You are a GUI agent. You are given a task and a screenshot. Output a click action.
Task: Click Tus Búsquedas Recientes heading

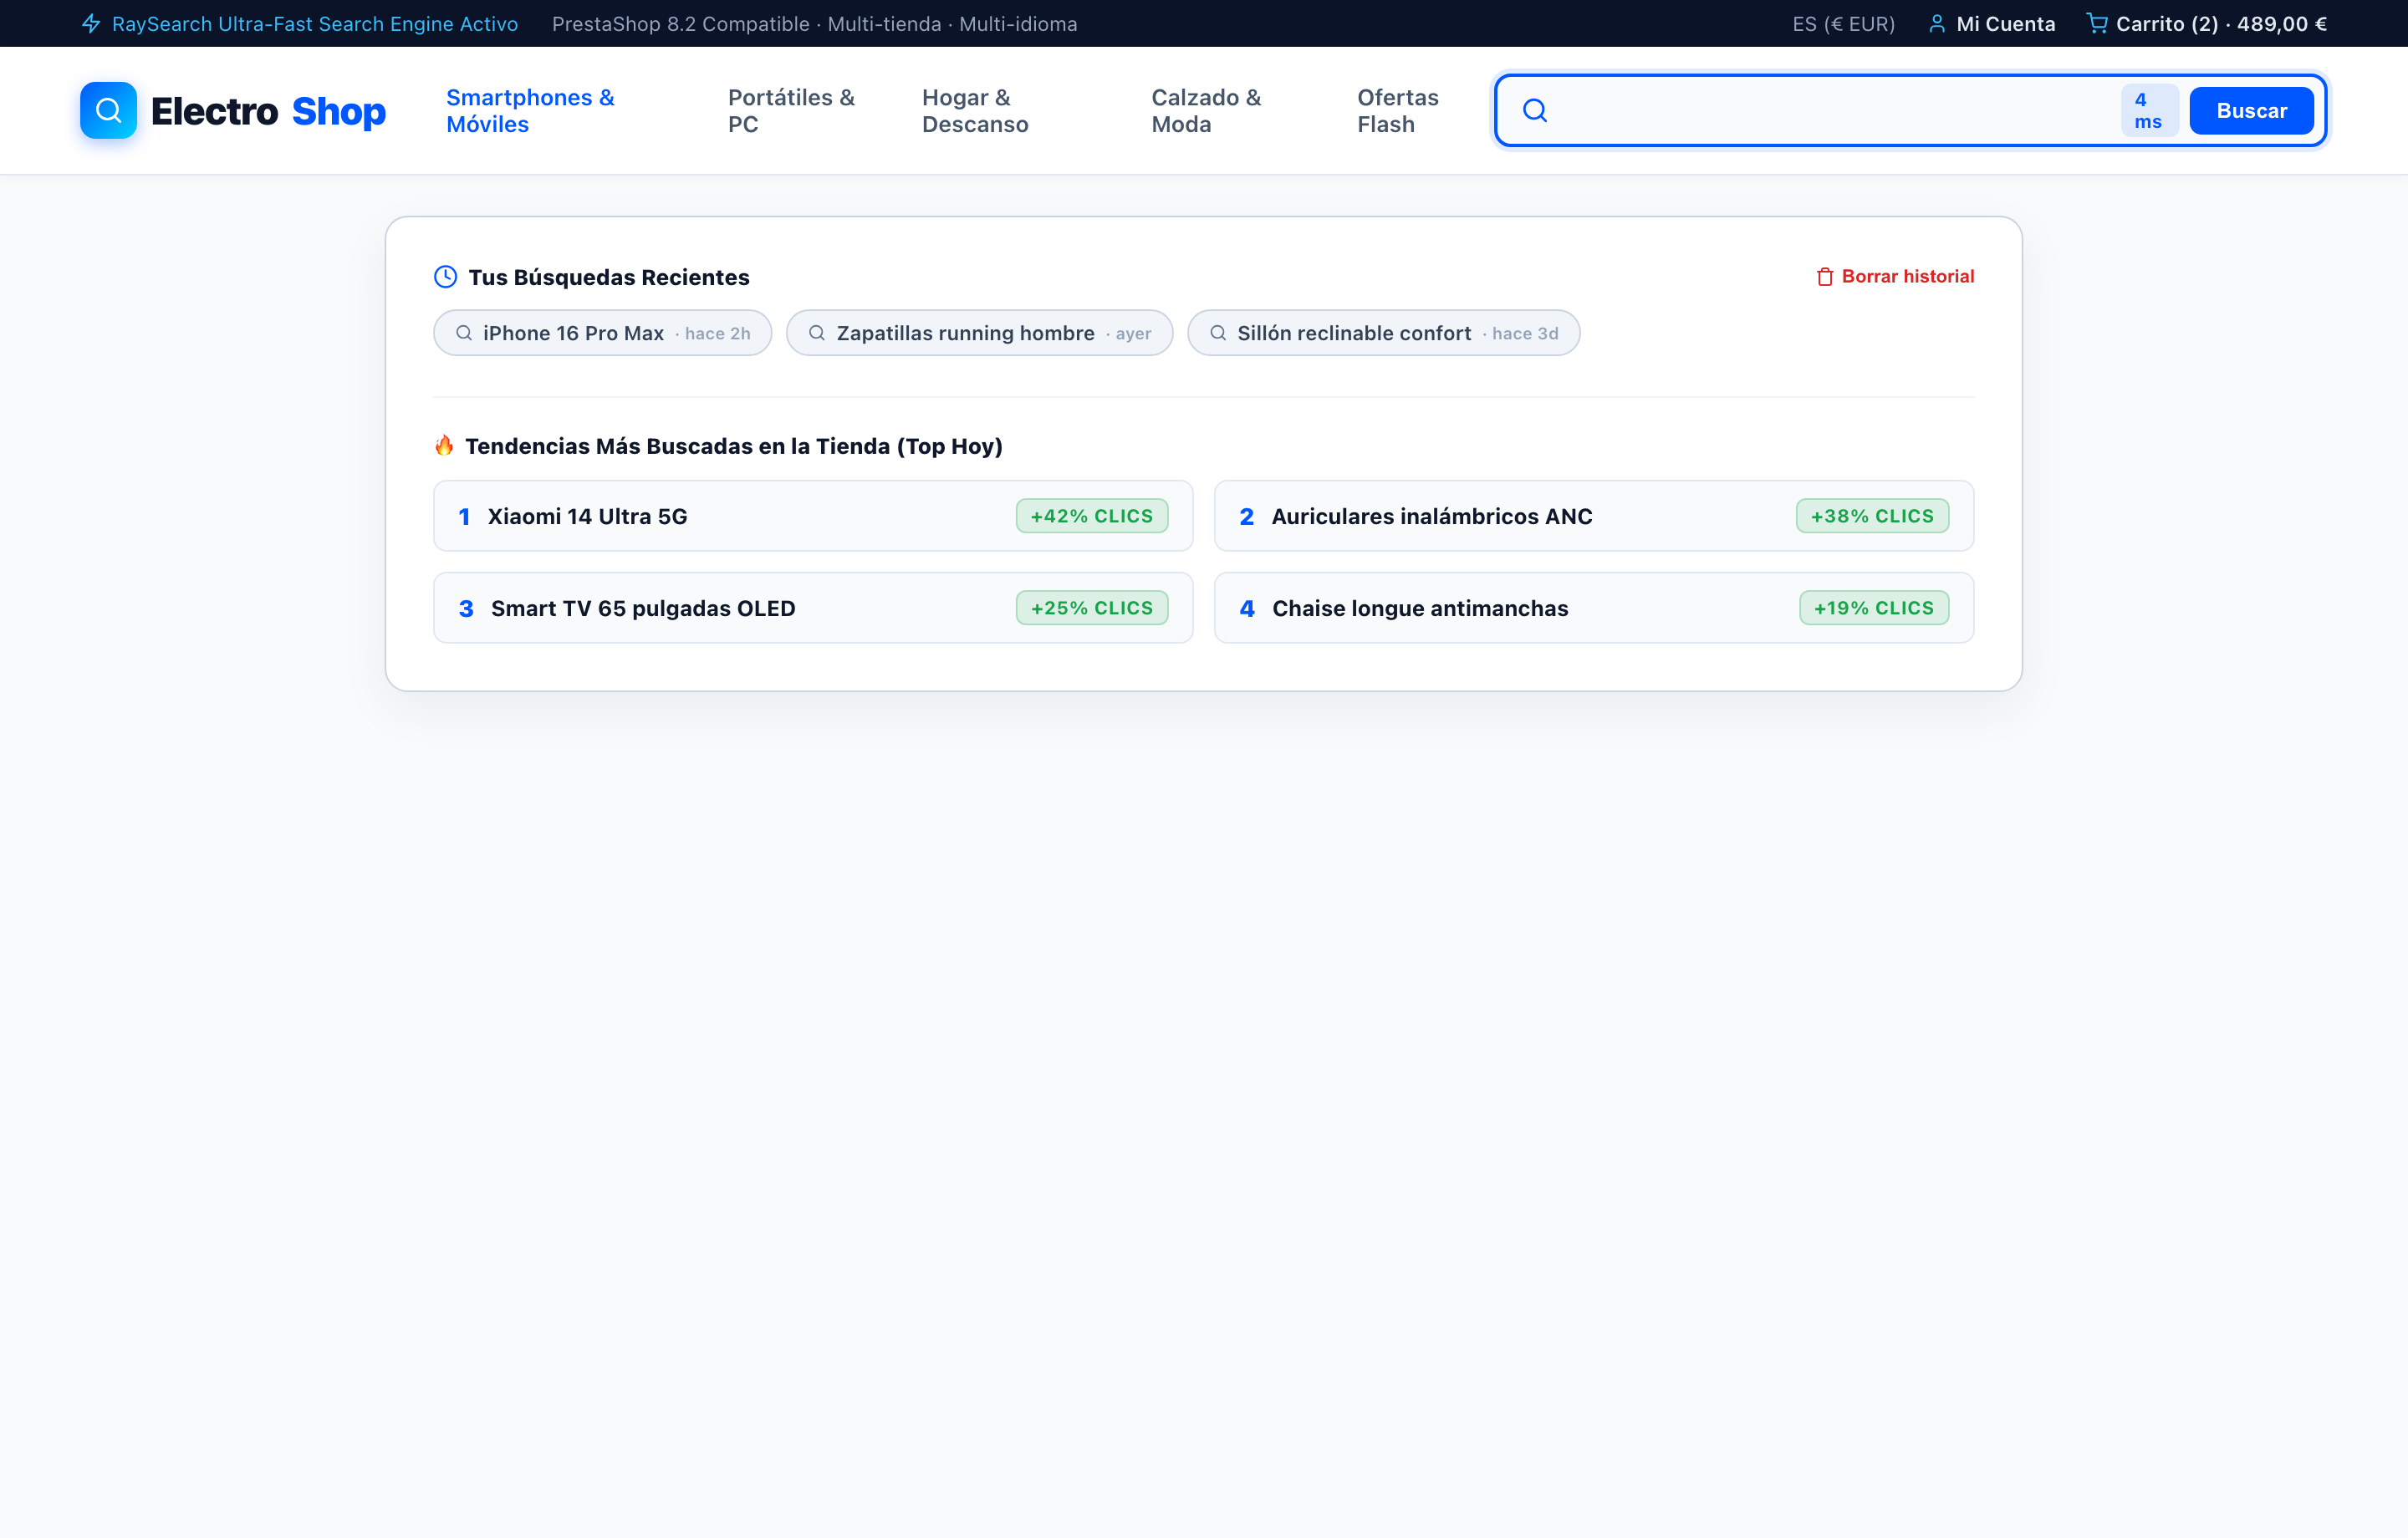point(609,277)
